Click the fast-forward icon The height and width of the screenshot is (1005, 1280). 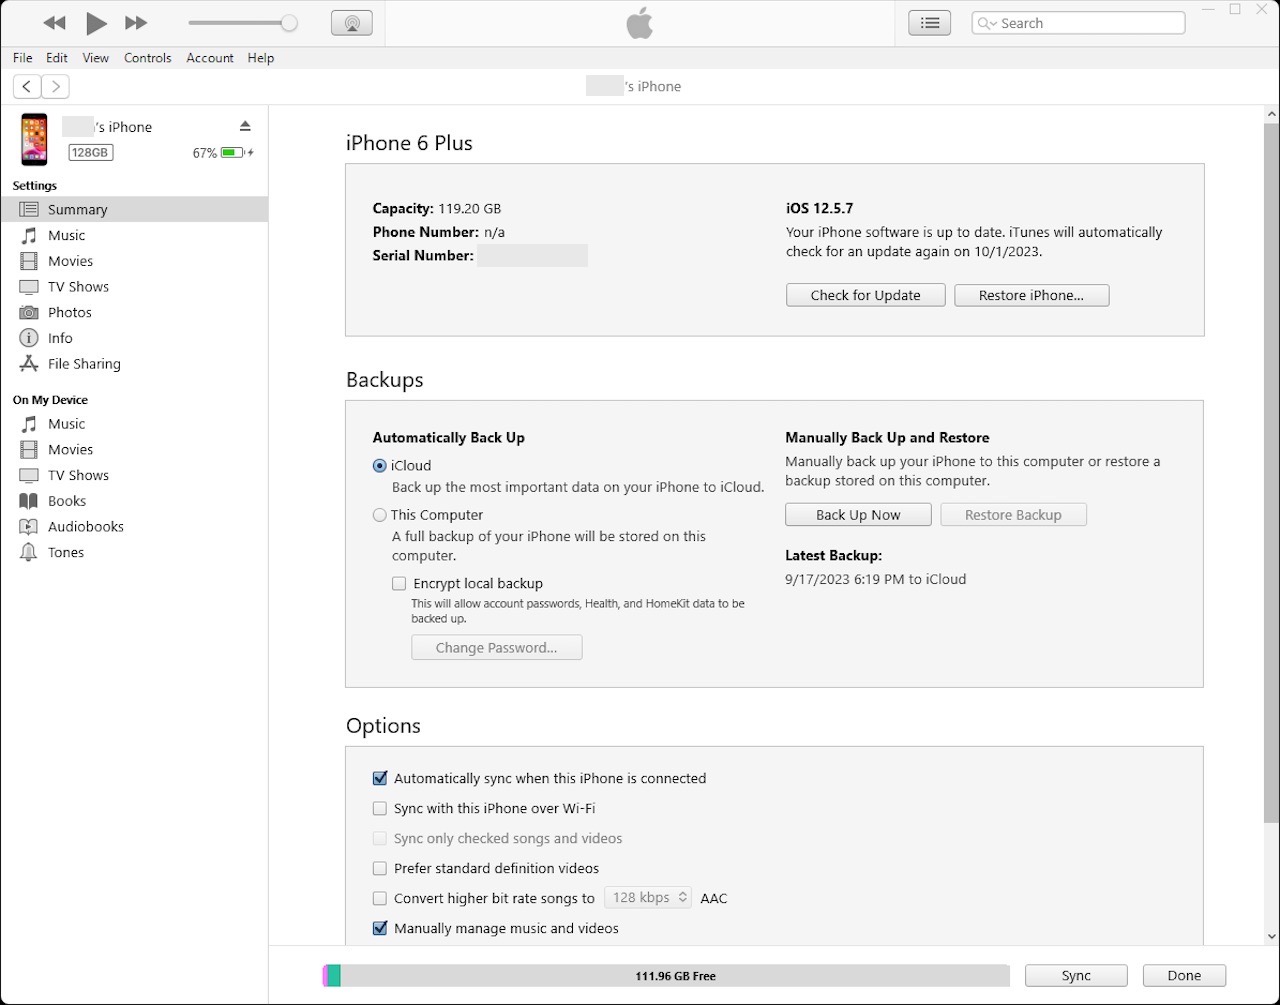(136, 23)
